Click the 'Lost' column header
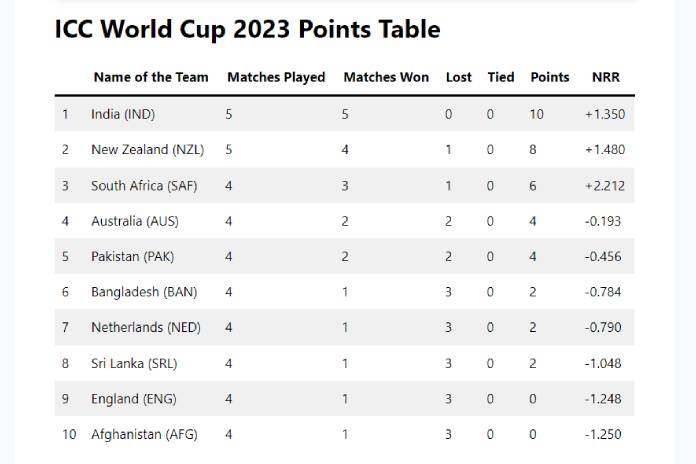Image resolution: width=696 pixels, height=464 pixels. point(459,77)
